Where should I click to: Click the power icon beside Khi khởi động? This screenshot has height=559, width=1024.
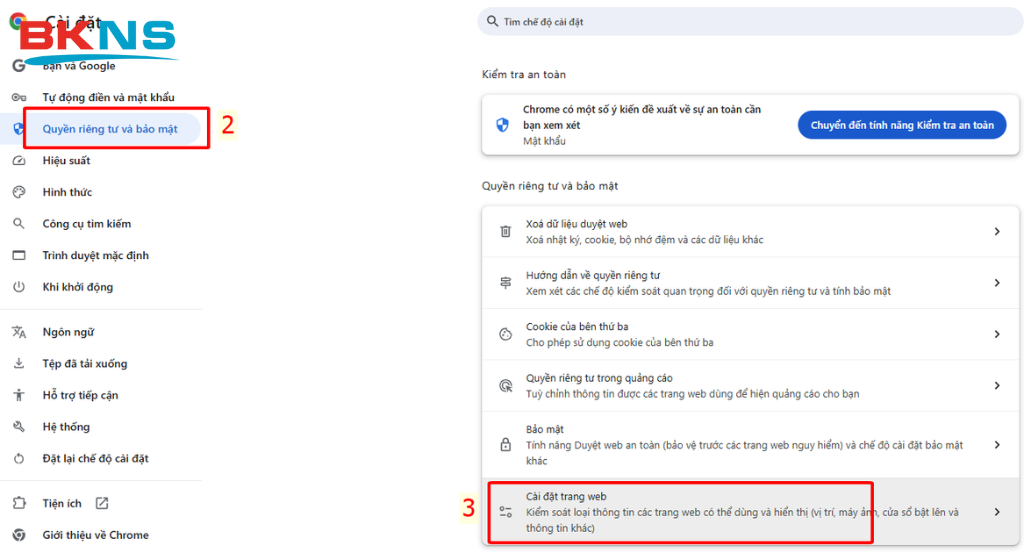[x=19, y=287]
